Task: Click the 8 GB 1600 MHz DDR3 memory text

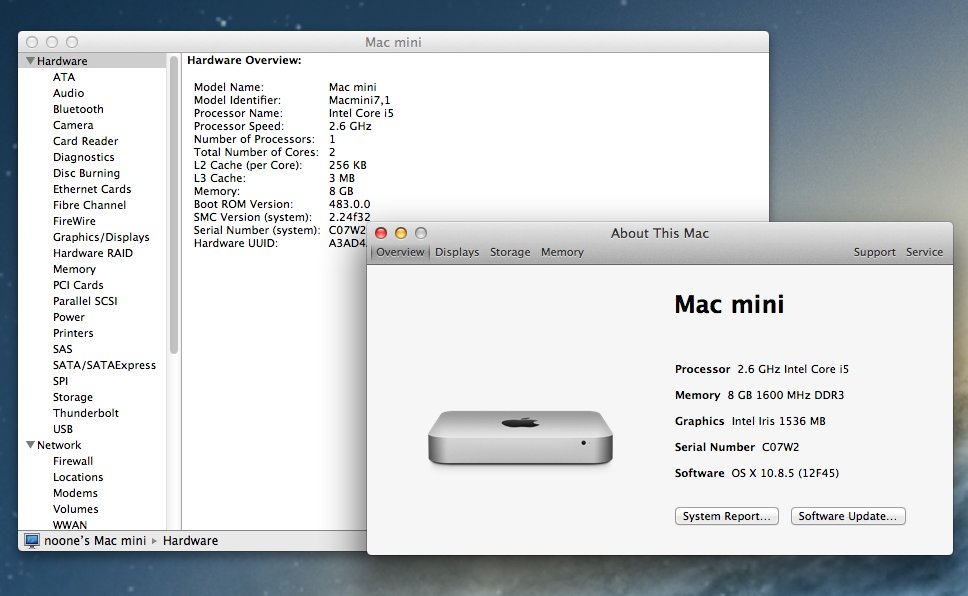Action: [786, 395]
